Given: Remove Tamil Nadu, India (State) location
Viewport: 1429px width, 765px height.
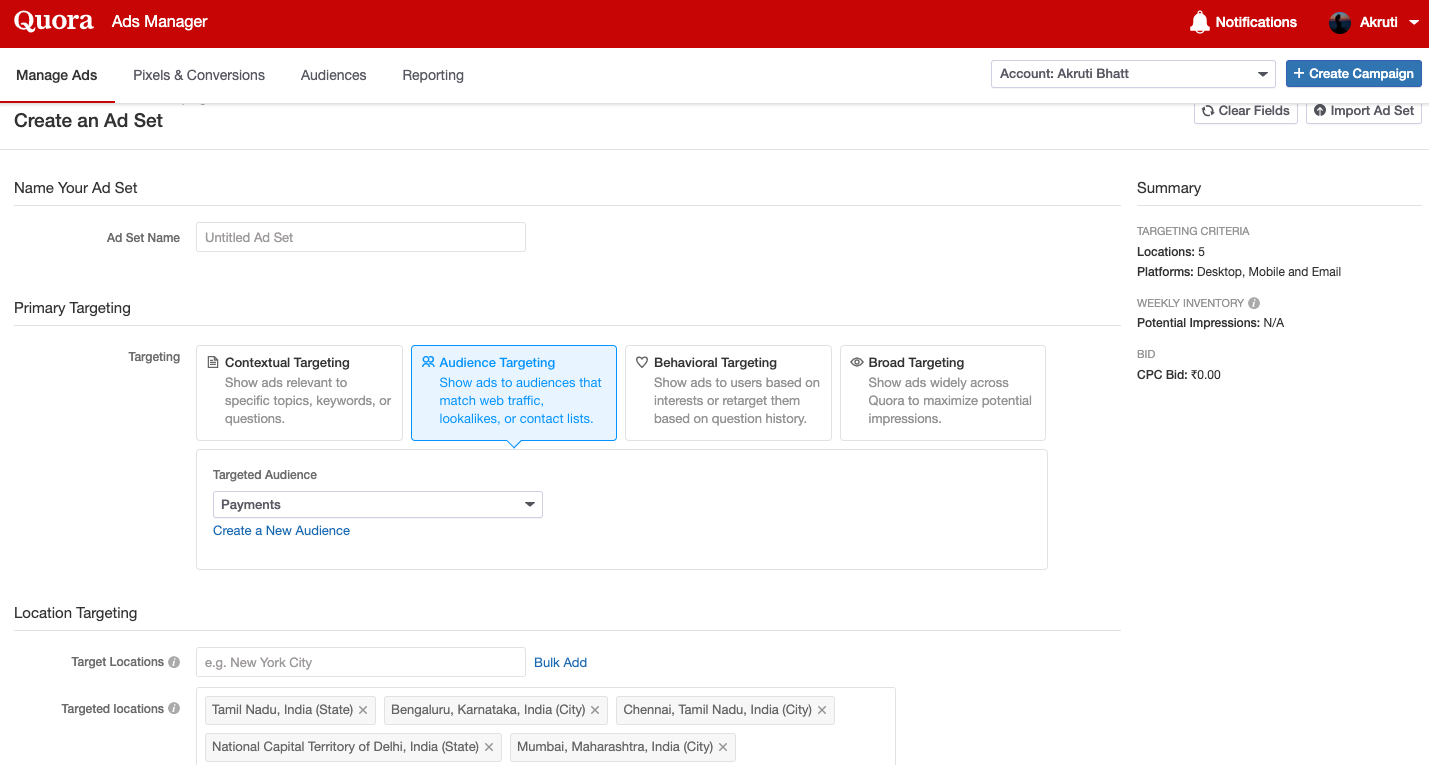Looking at the screenshot, I should 363,710.
